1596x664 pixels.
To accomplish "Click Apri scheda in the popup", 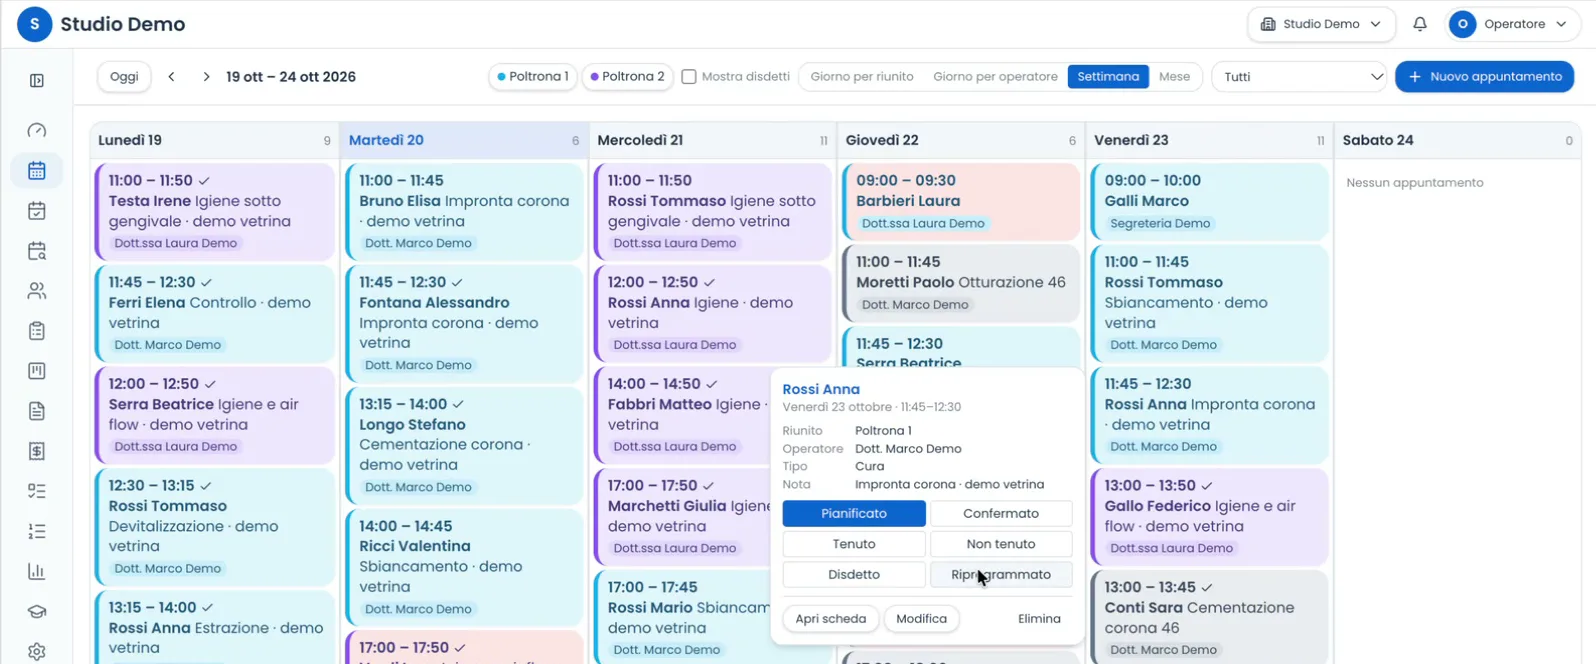I will click(x=831, y=619).
